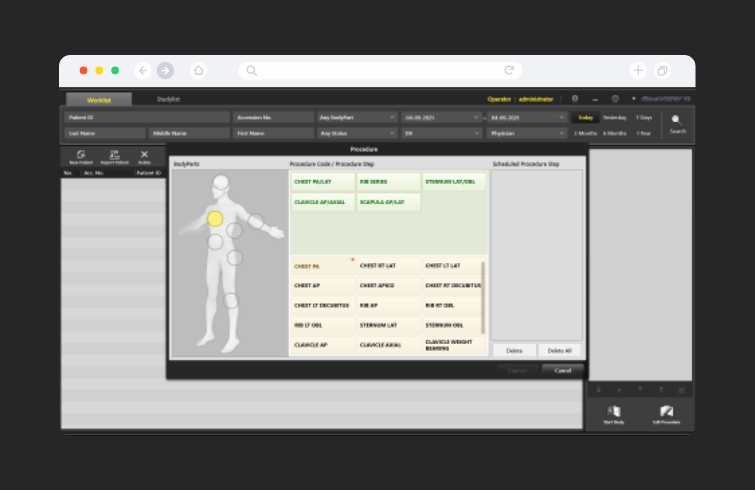
Task: Click the Search magnifier icon in filter bar
Action: coord(677,120)
